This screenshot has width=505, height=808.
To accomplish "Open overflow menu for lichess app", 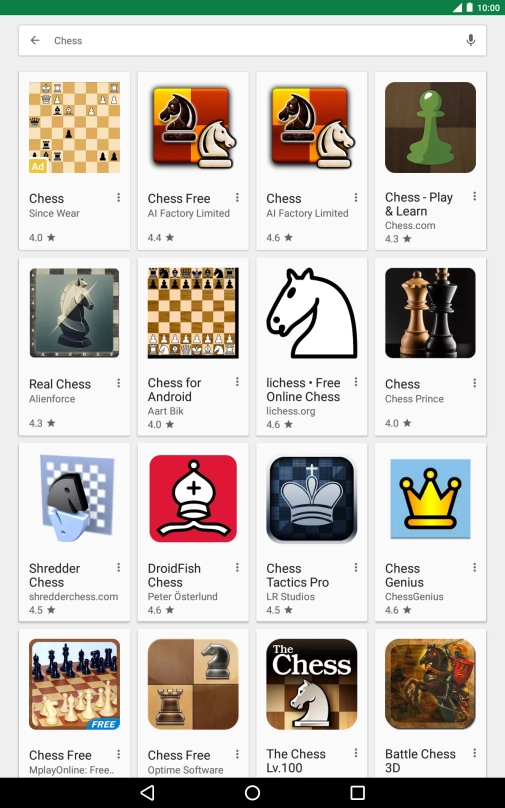I will tap(356, 382).
